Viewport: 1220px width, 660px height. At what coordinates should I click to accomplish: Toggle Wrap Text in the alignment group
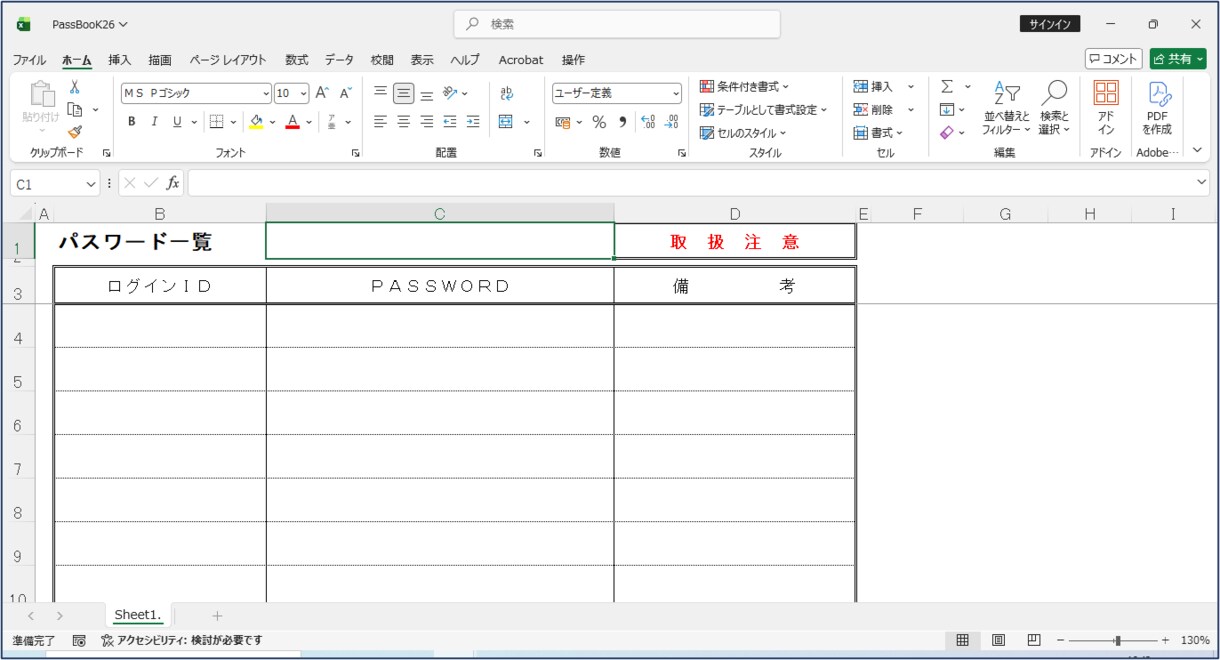(x=506, y=93)
